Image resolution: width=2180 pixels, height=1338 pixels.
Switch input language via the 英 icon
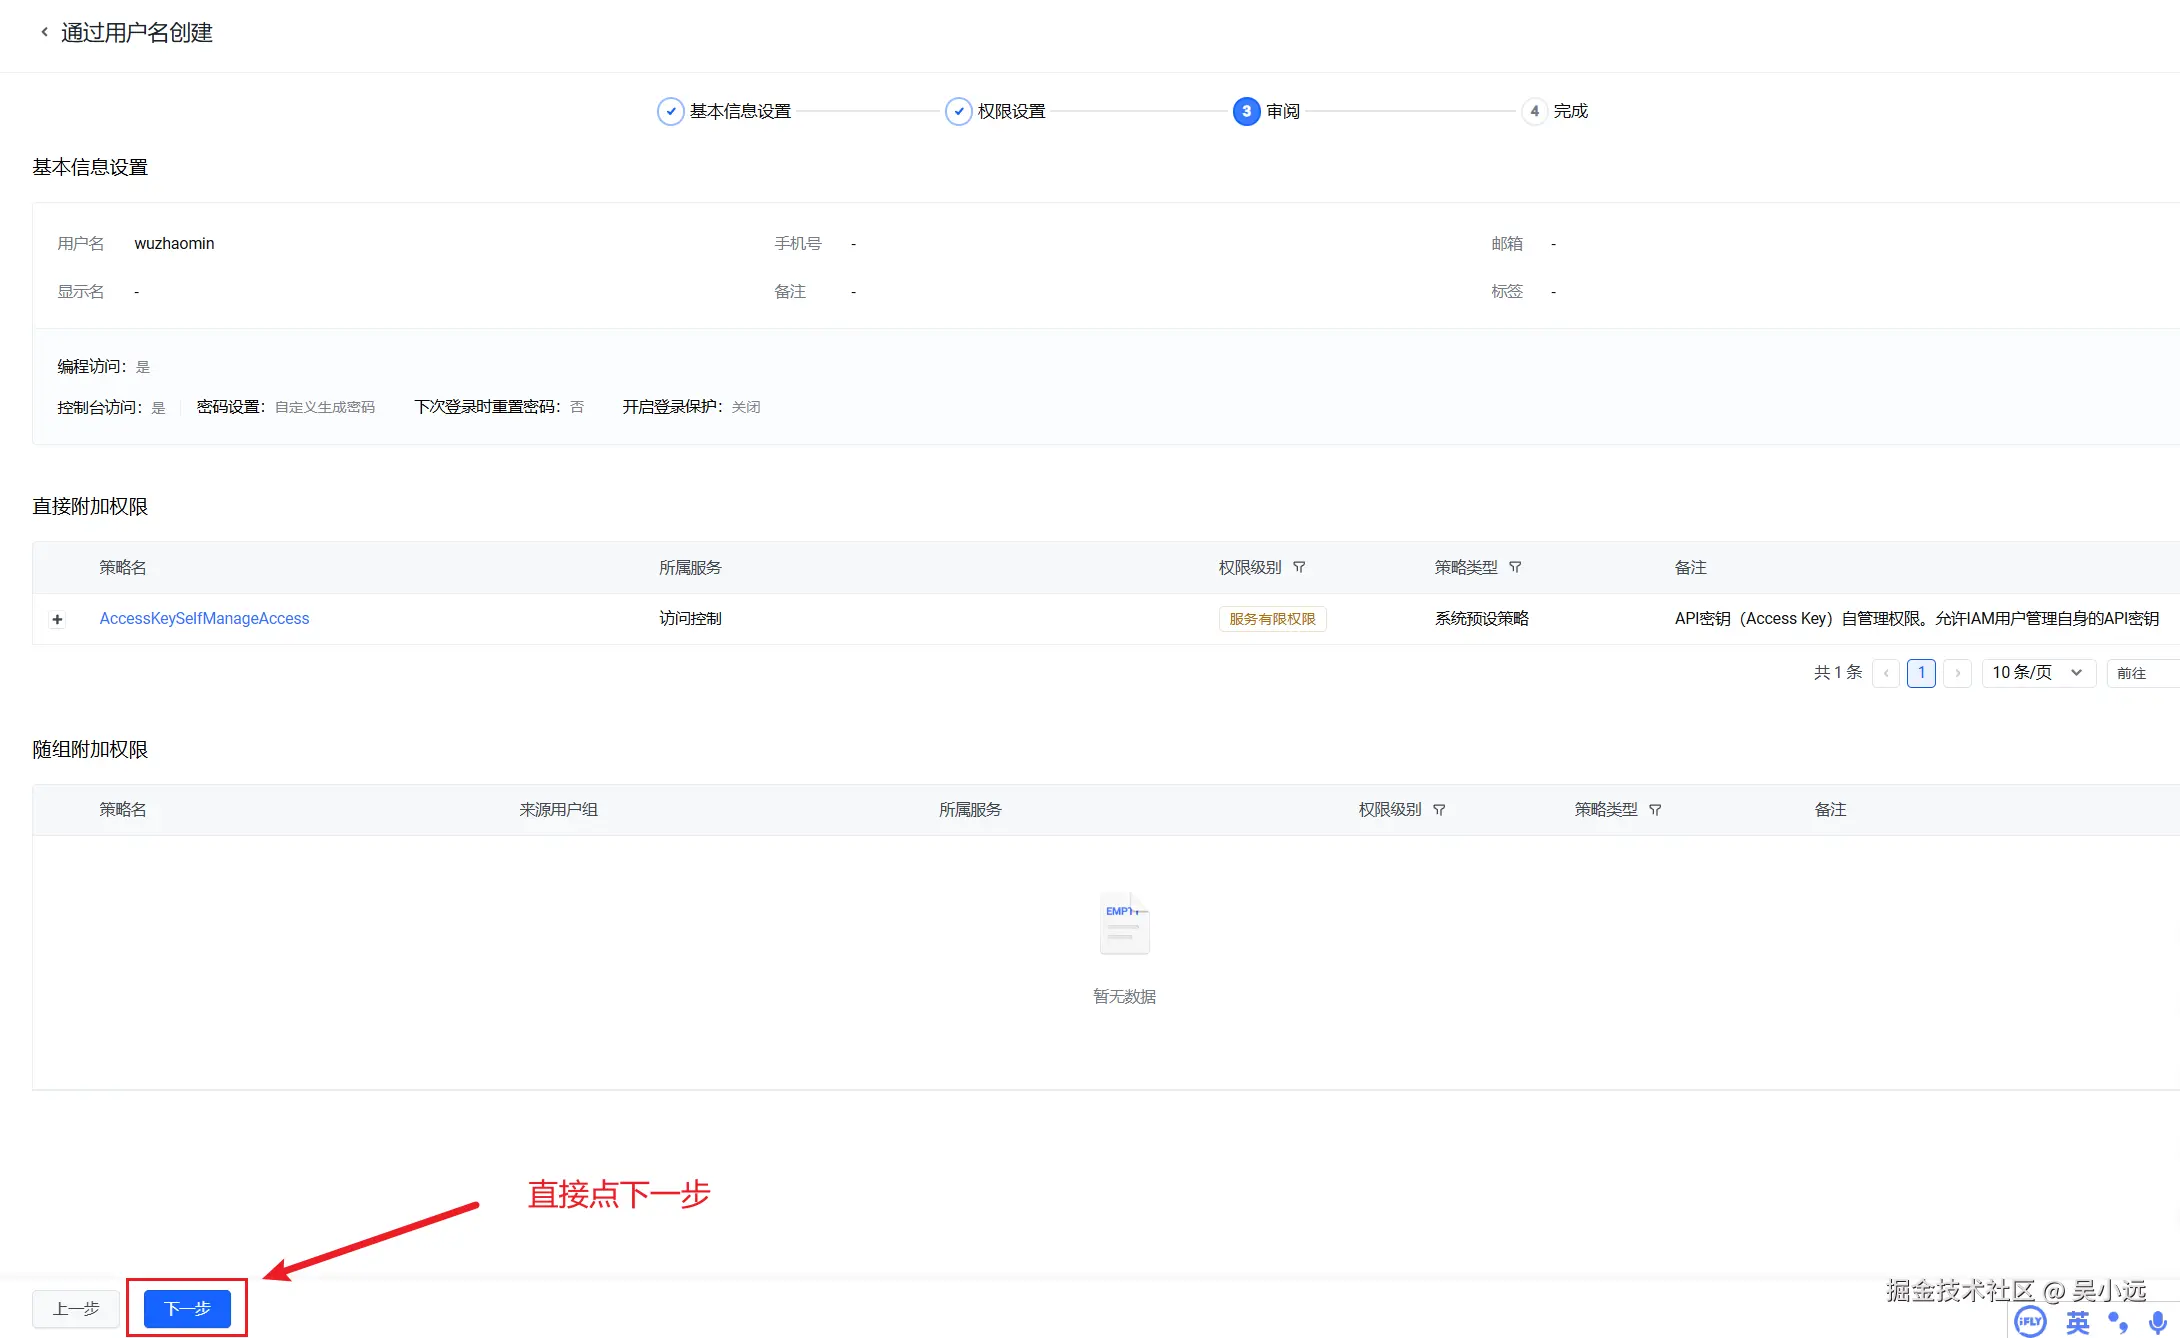click(2076, 1322)
